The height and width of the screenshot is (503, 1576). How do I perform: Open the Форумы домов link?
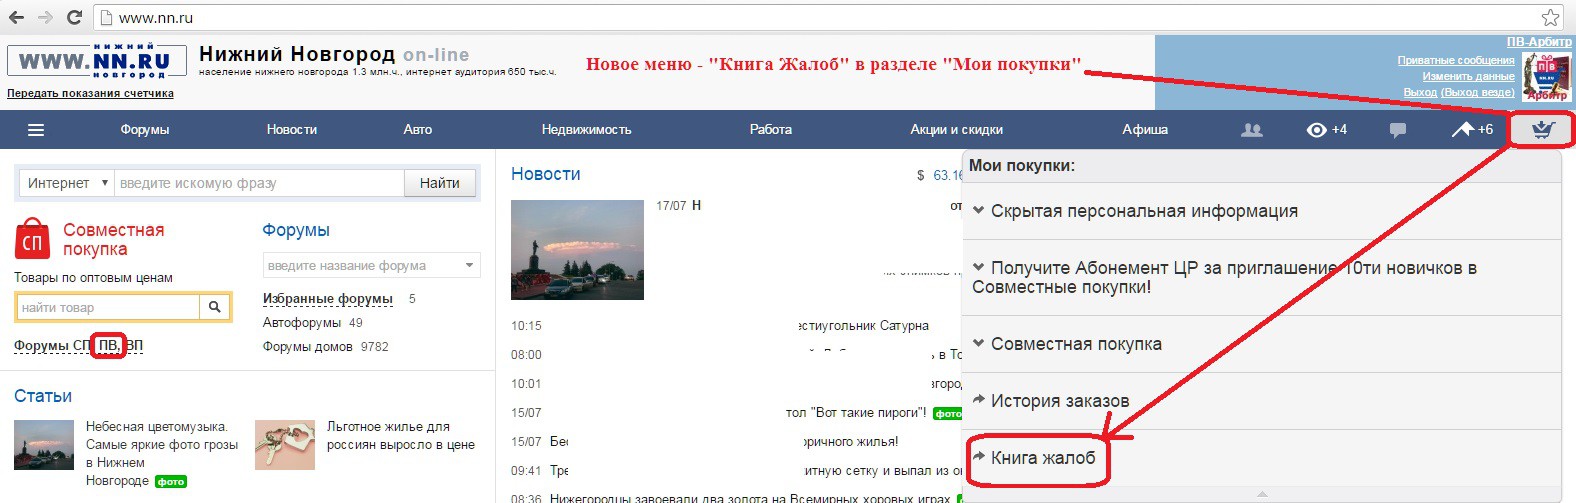[x=308, y=347]
